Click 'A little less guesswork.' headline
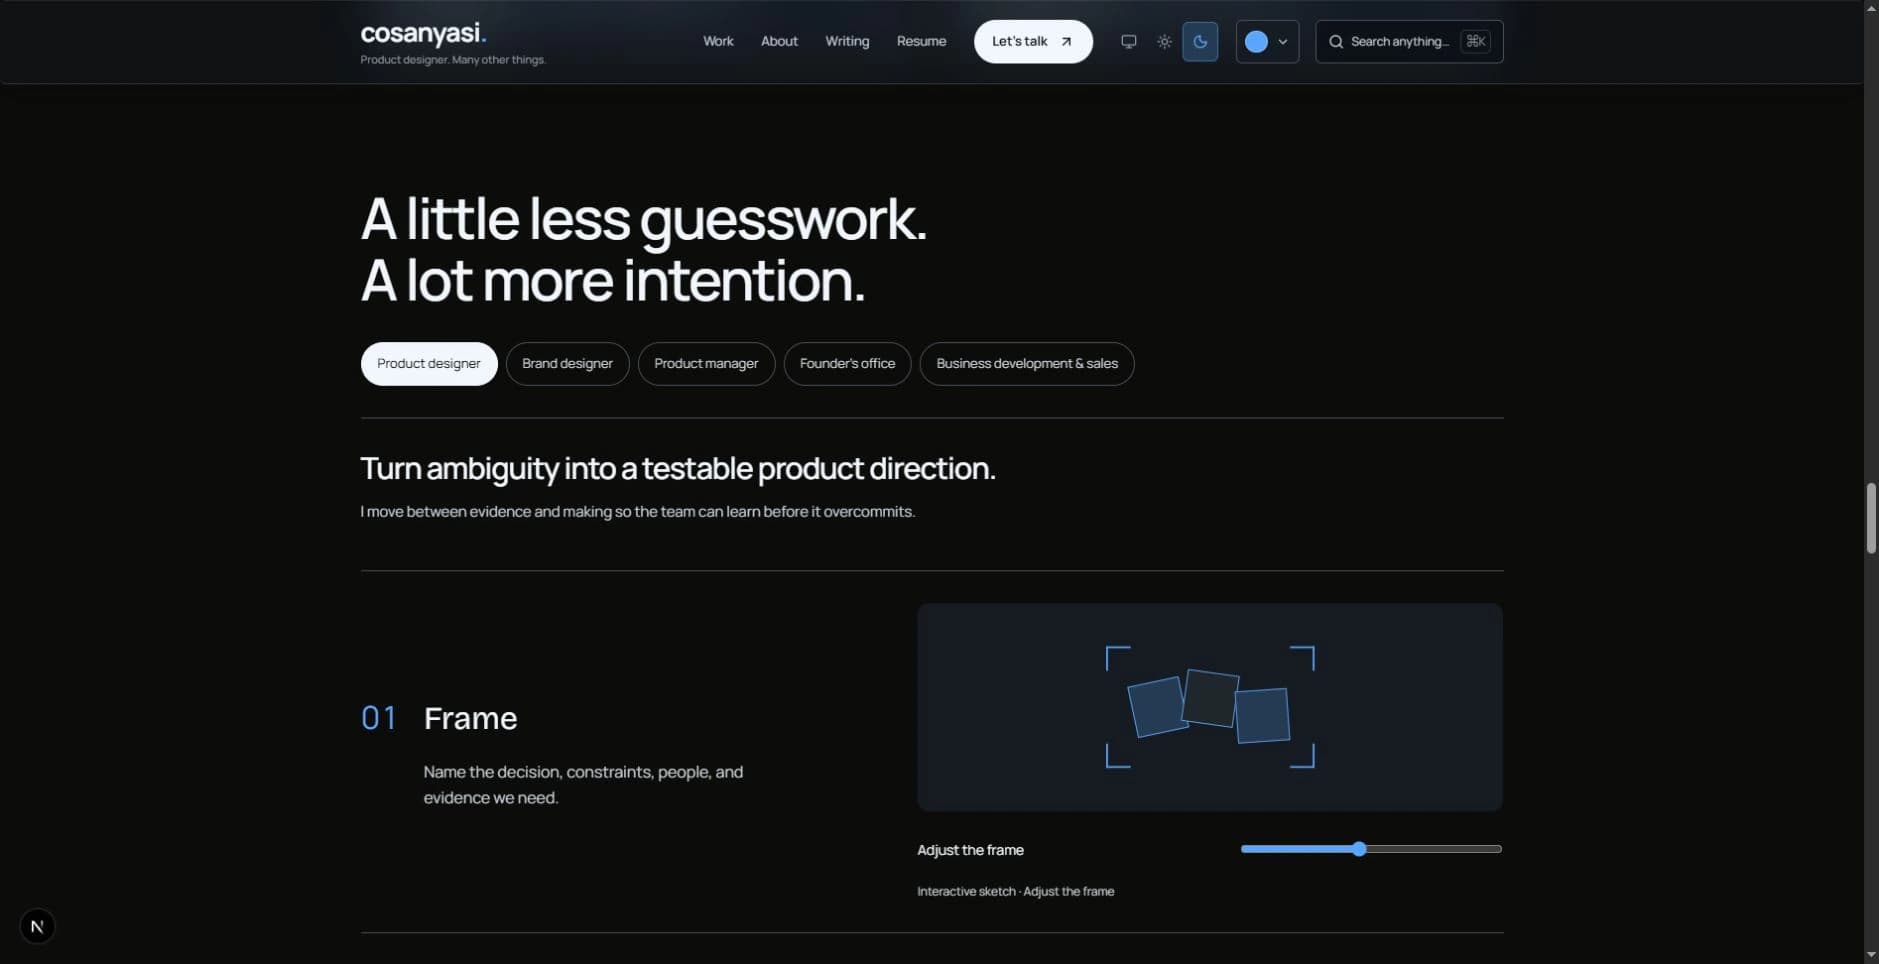Screen dimensions: 1879x964 pos(643,218)
